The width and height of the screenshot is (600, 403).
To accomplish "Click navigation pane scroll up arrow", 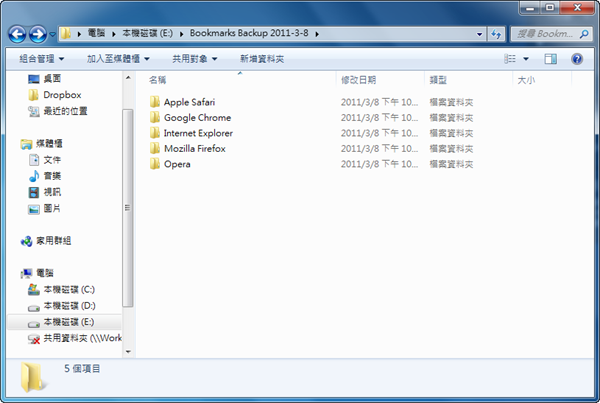I will click(128, 78).
